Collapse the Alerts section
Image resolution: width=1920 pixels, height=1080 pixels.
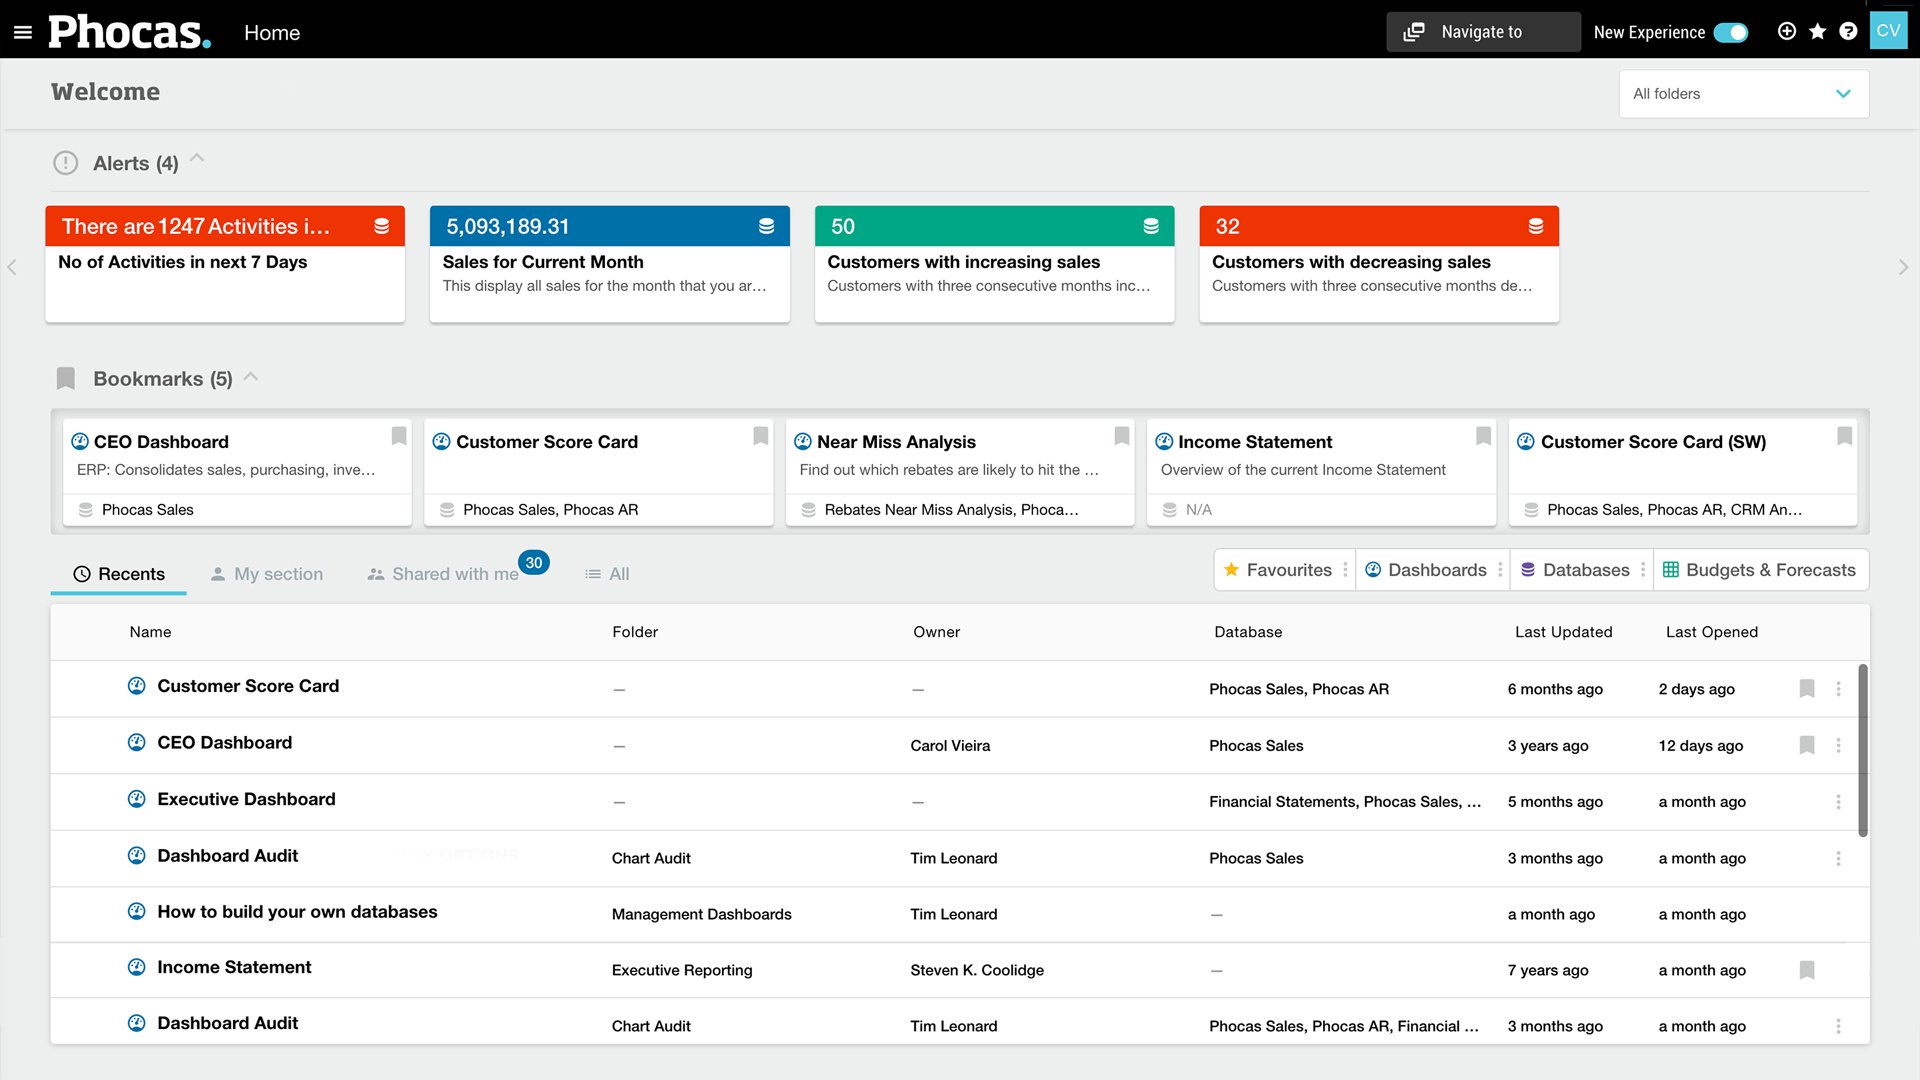[197, 158]
